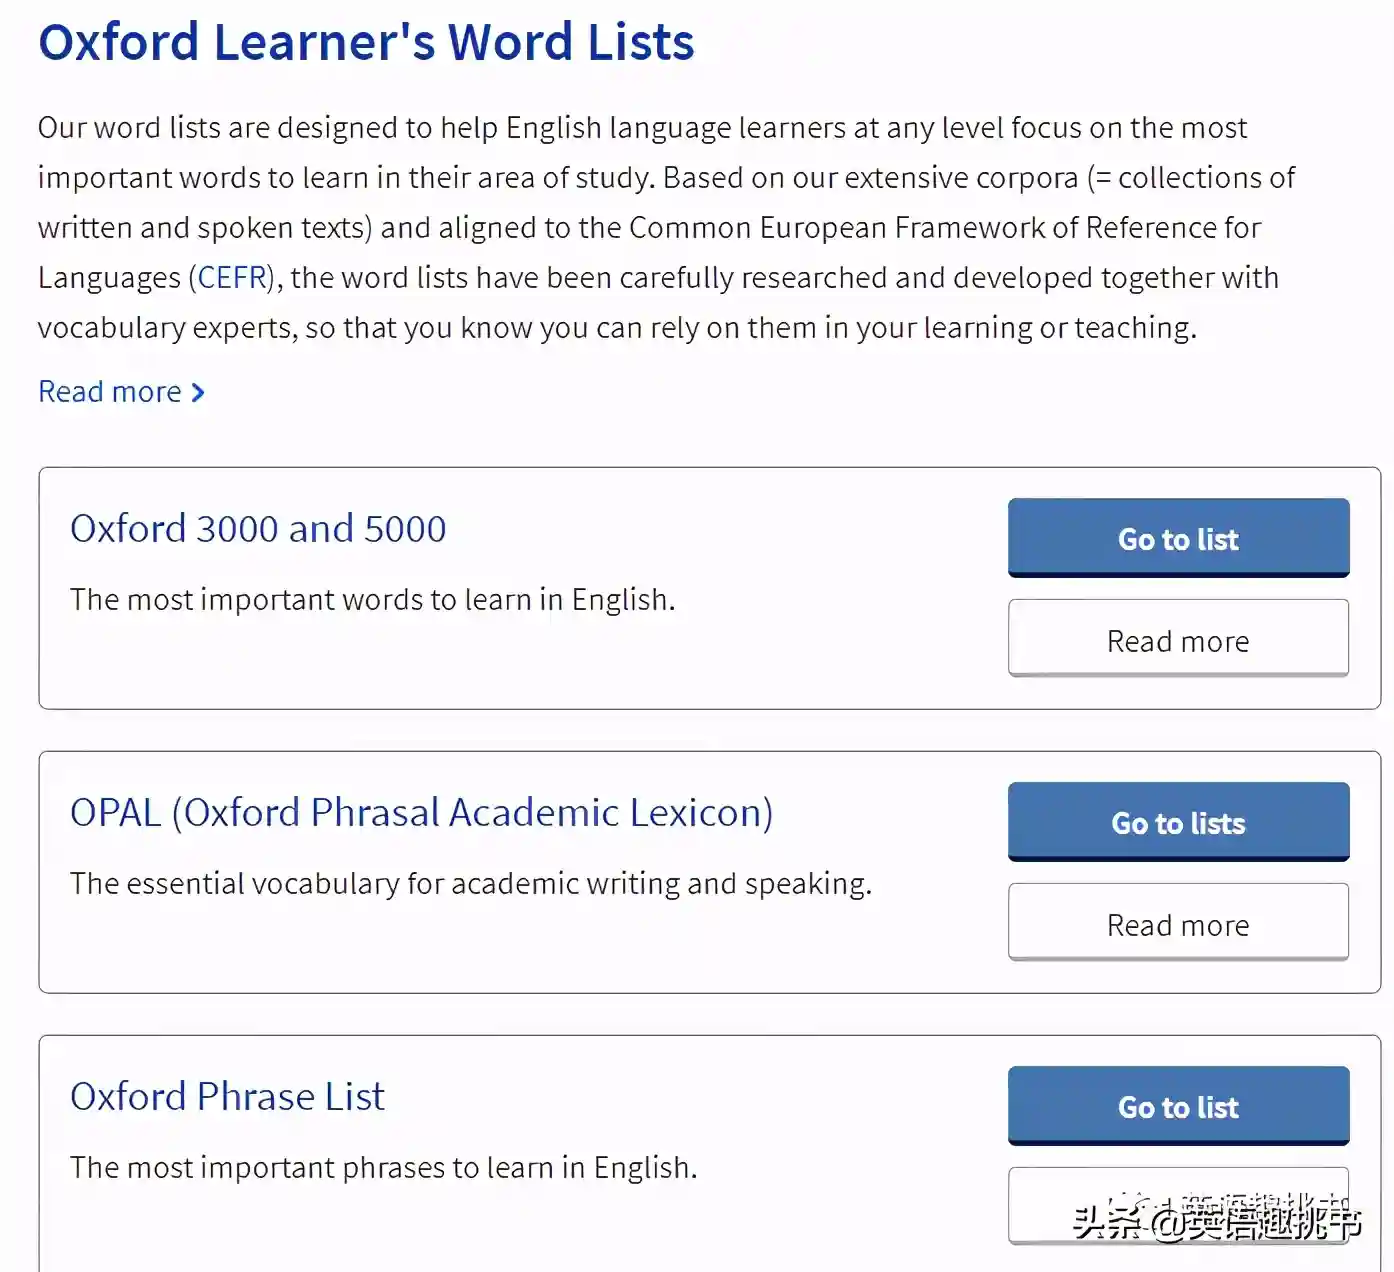Image resolution: width=1394 pixels, height=1272 pixels.
Task: Click the description about academic writing and speaking
Action: 470,884
